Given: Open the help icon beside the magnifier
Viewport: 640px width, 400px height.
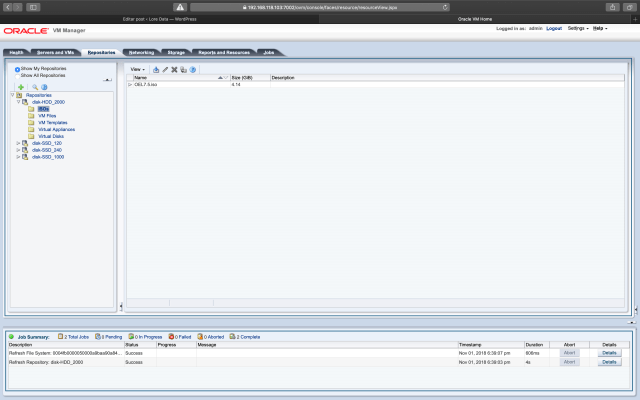Looking at the screenshot, I should (44, 87).
